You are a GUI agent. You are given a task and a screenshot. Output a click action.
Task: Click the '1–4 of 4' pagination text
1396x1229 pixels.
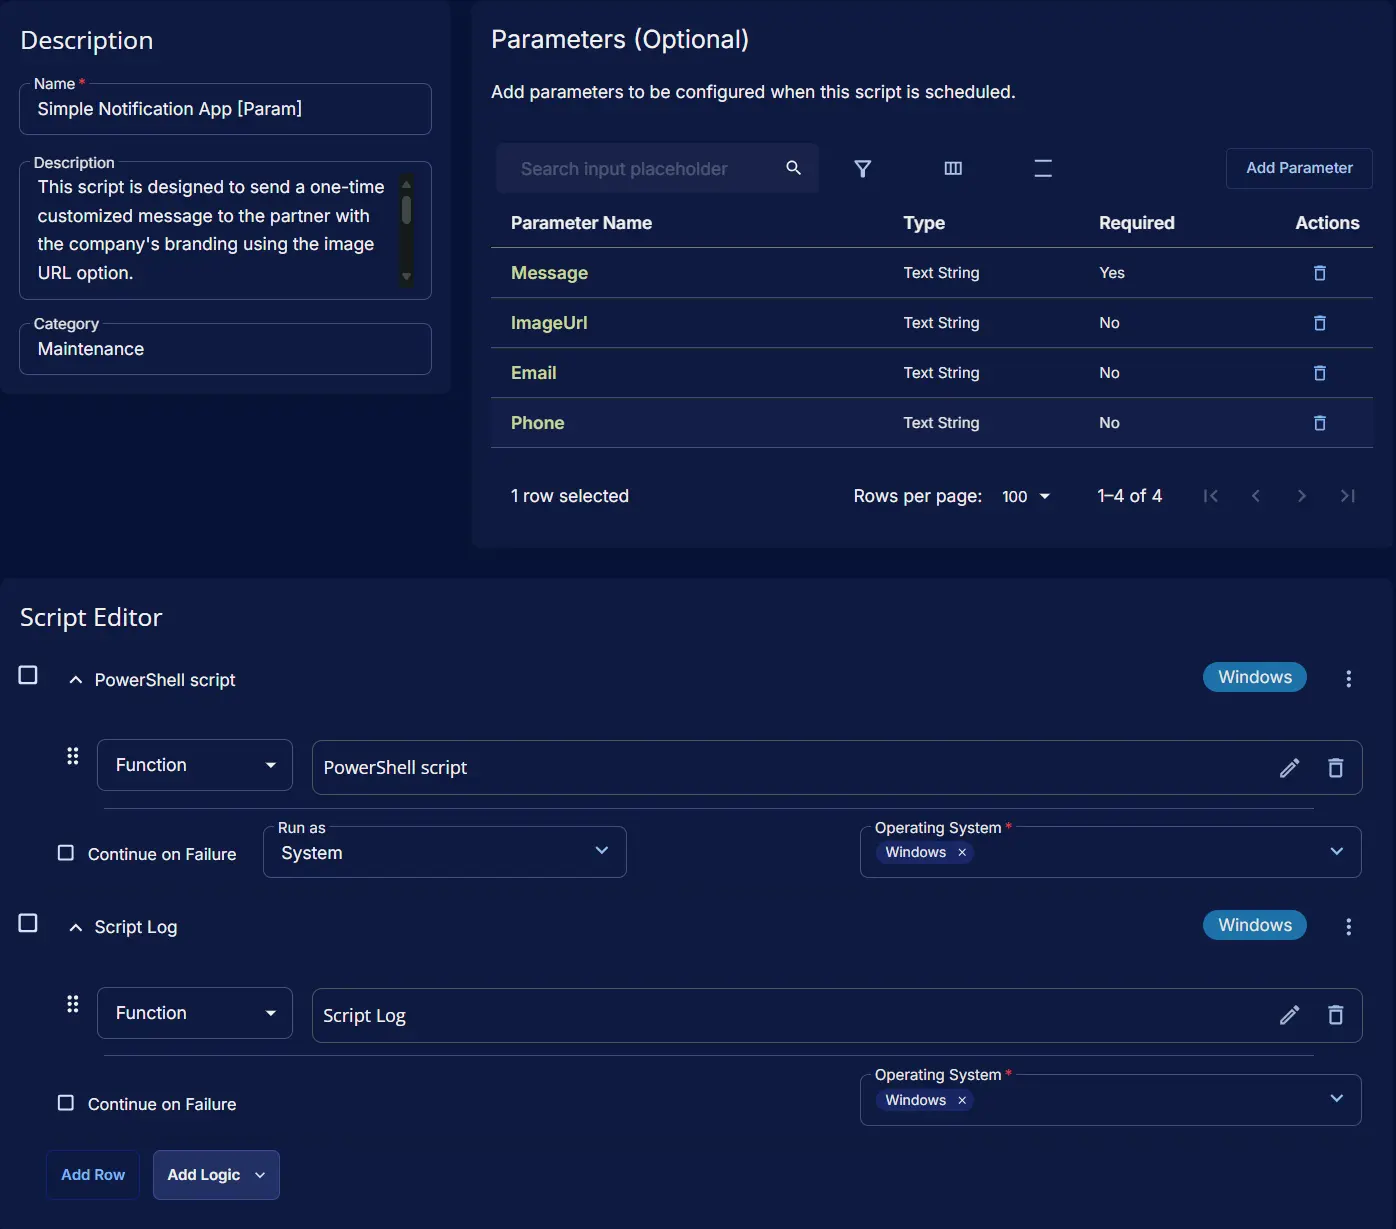[x=1130, y=496]
